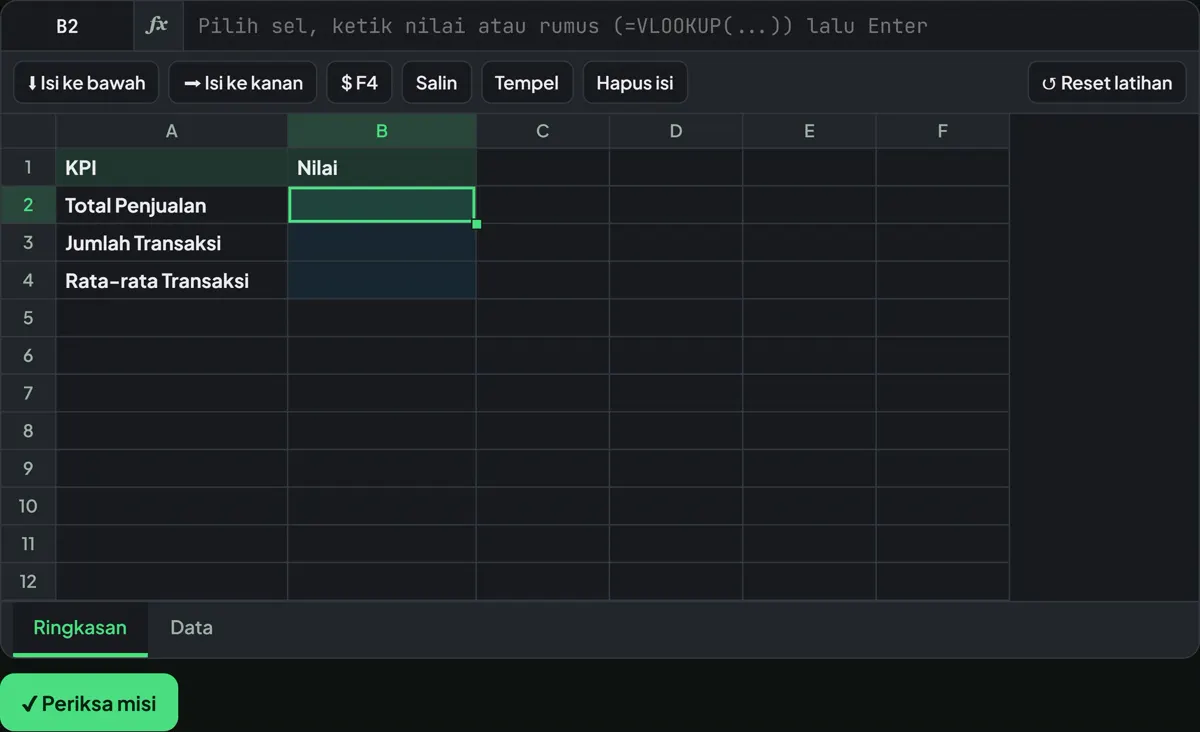Select row 11 header
This screenshot has width=1200, height=732.
pyautogui.click(x=28, y=544)
